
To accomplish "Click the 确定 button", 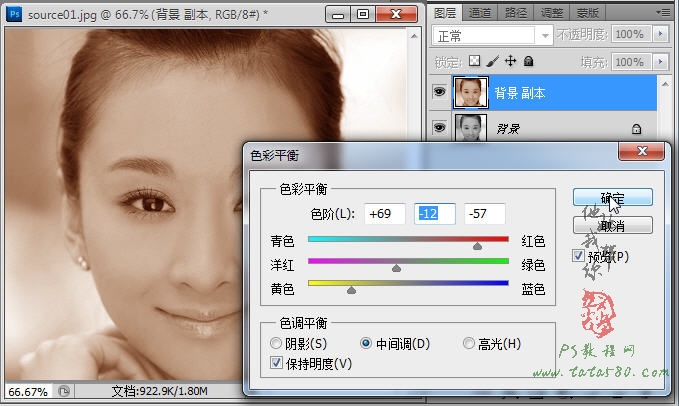I will click(x=612, y=197).
